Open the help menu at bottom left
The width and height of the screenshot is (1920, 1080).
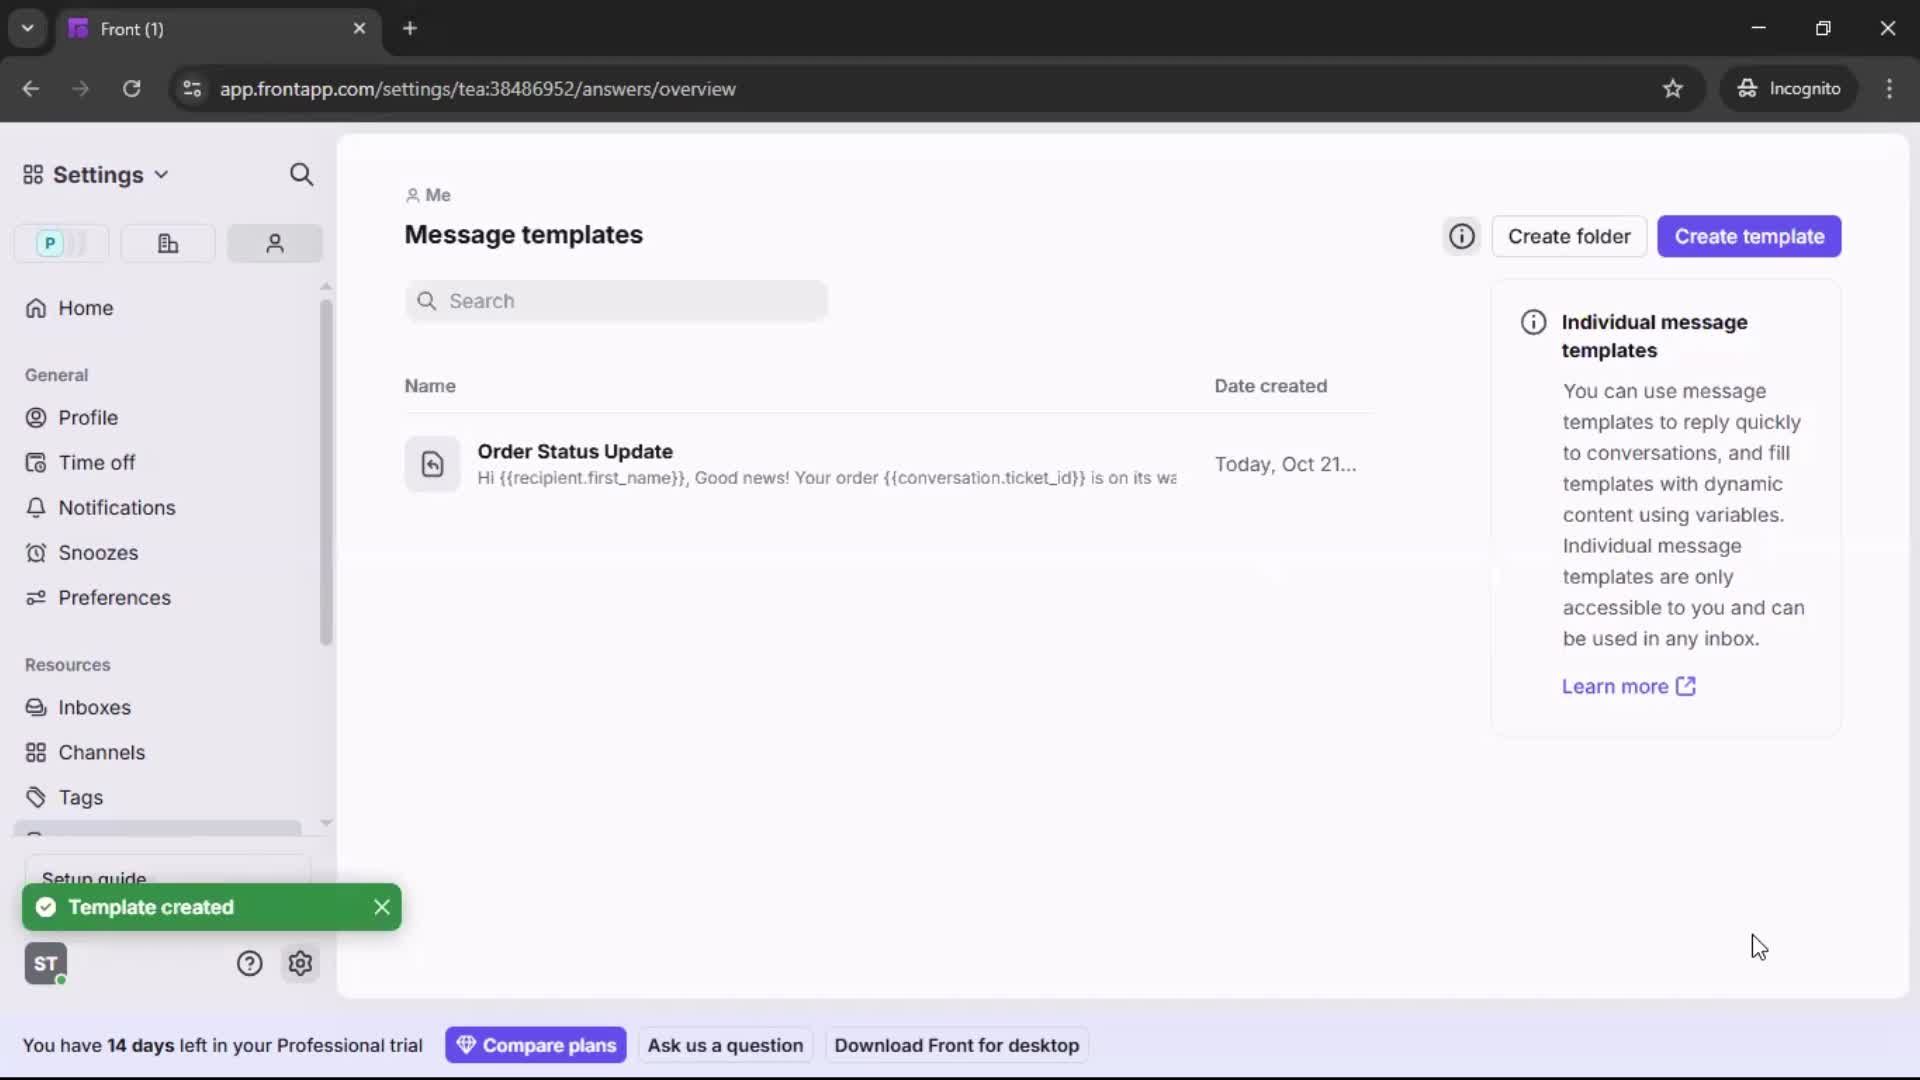(249, 963)
